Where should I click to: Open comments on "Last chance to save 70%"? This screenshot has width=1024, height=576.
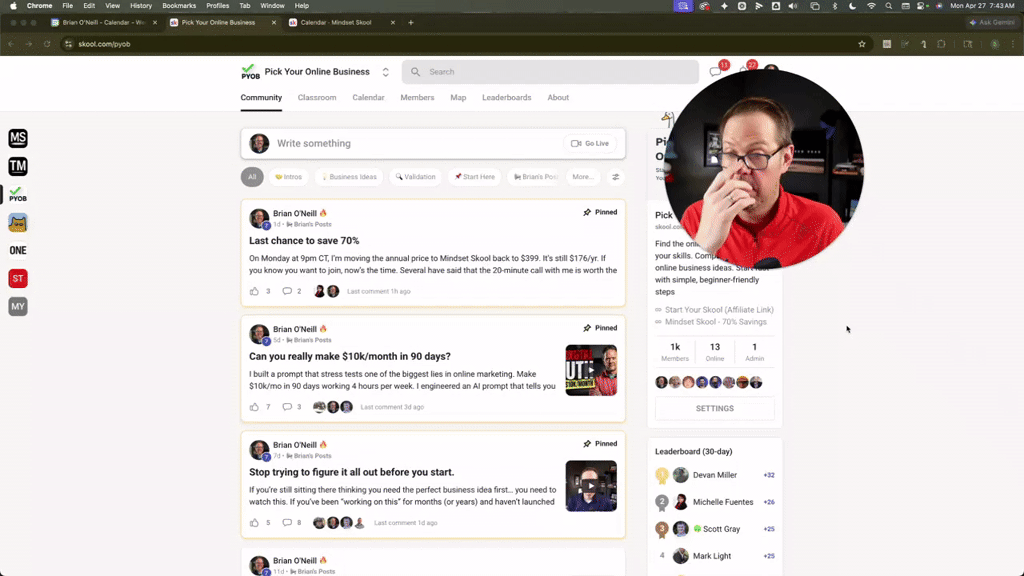pos(287,291)
